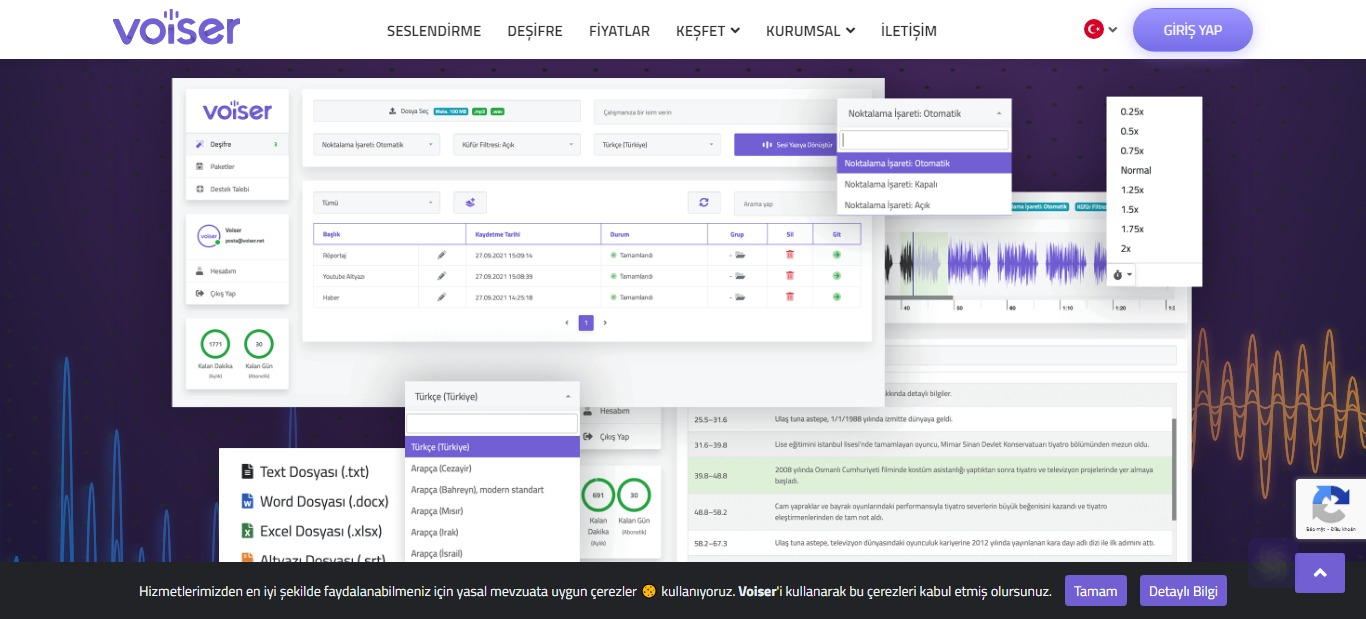Click the group folder icon for Youtube Altyazı
Screen dimensions: 1366x619
tap(740, 276)
